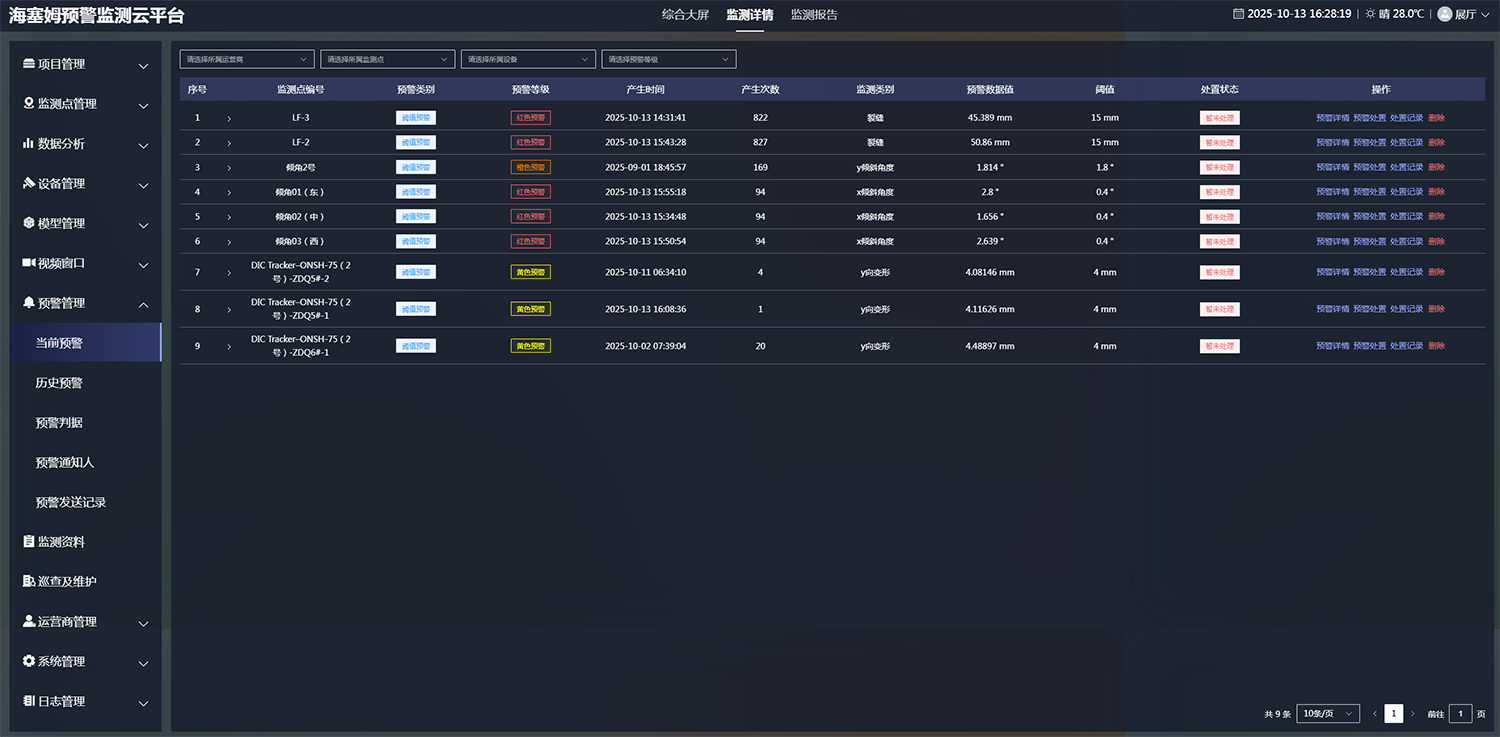Image resolution: width=1500 pixels, height=737 pixels.
Task: Open the 历史预警 submenu item
Action: point(59,383)
